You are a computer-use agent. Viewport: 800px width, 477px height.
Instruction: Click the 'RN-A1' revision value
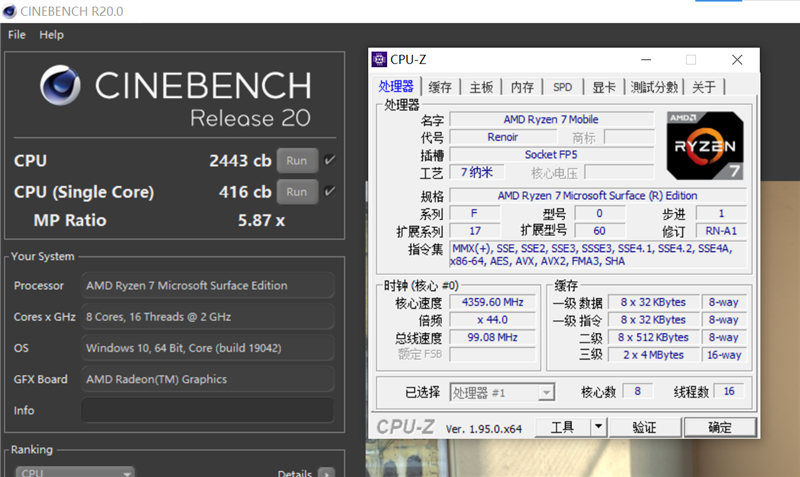721,231
